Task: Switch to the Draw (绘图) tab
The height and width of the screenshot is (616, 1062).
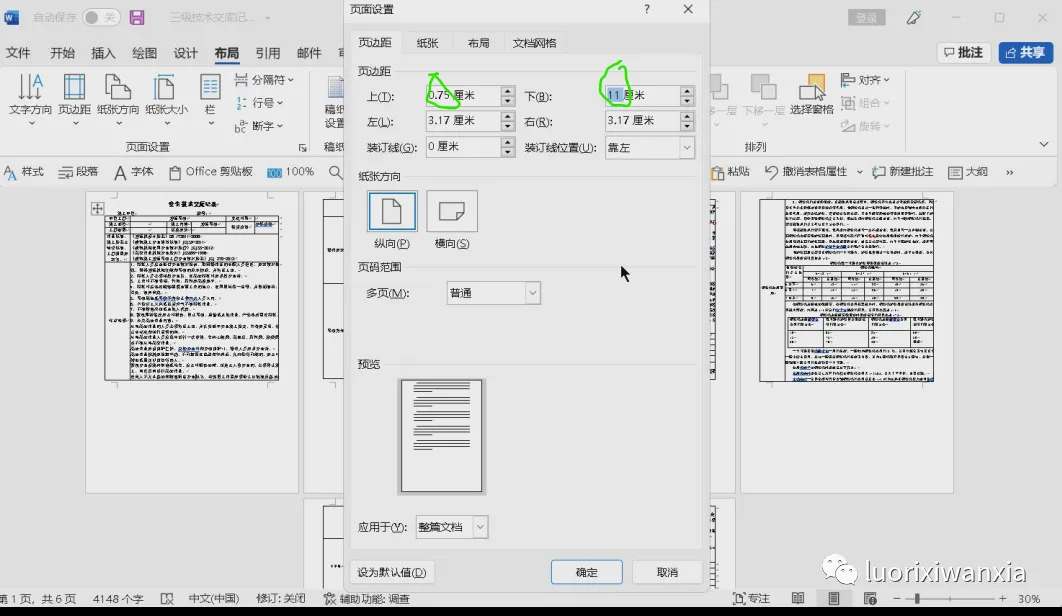Action: [144, 53]
